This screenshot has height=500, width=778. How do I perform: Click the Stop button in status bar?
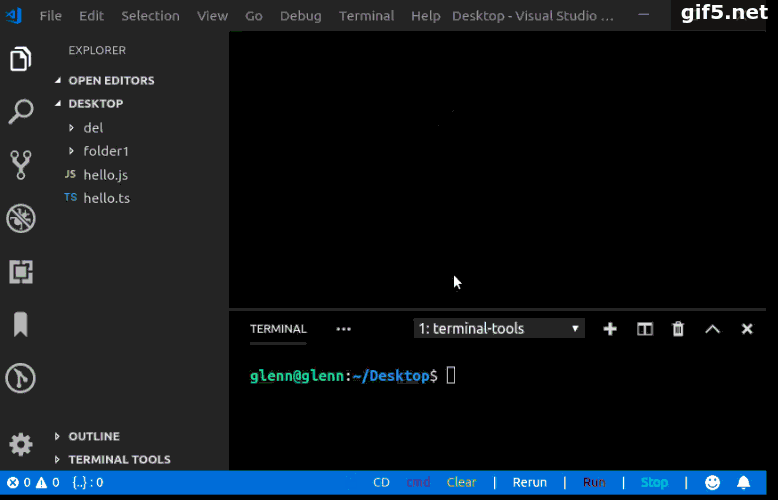654,482
